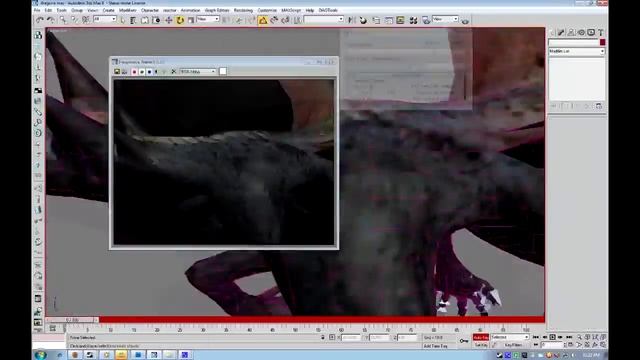The image size is (640, 360).
Task: Click the object color swatch in Modify panel
Action: (x=602, y=42)
